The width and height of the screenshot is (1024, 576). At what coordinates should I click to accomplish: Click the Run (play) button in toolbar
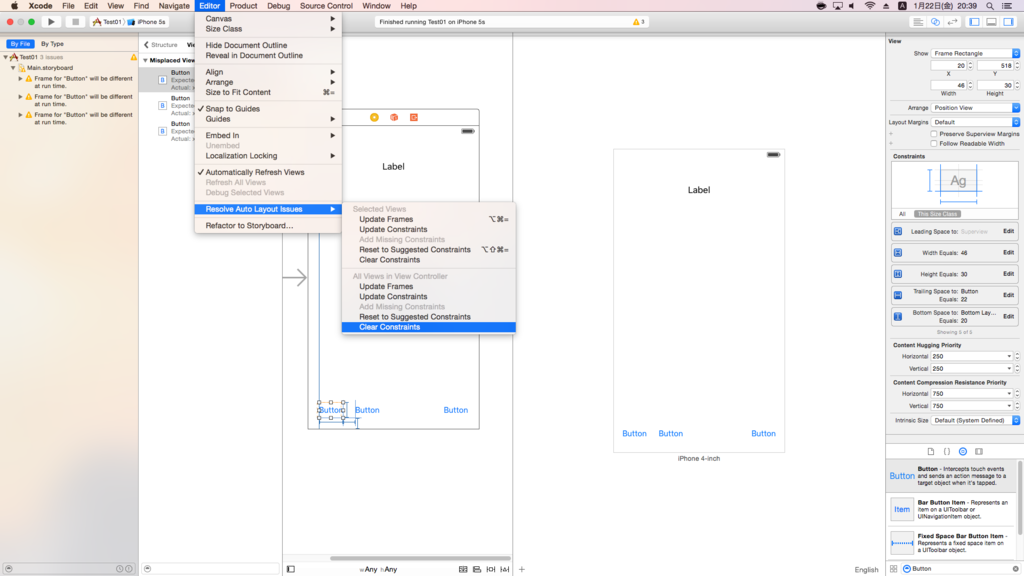point(51,22)
